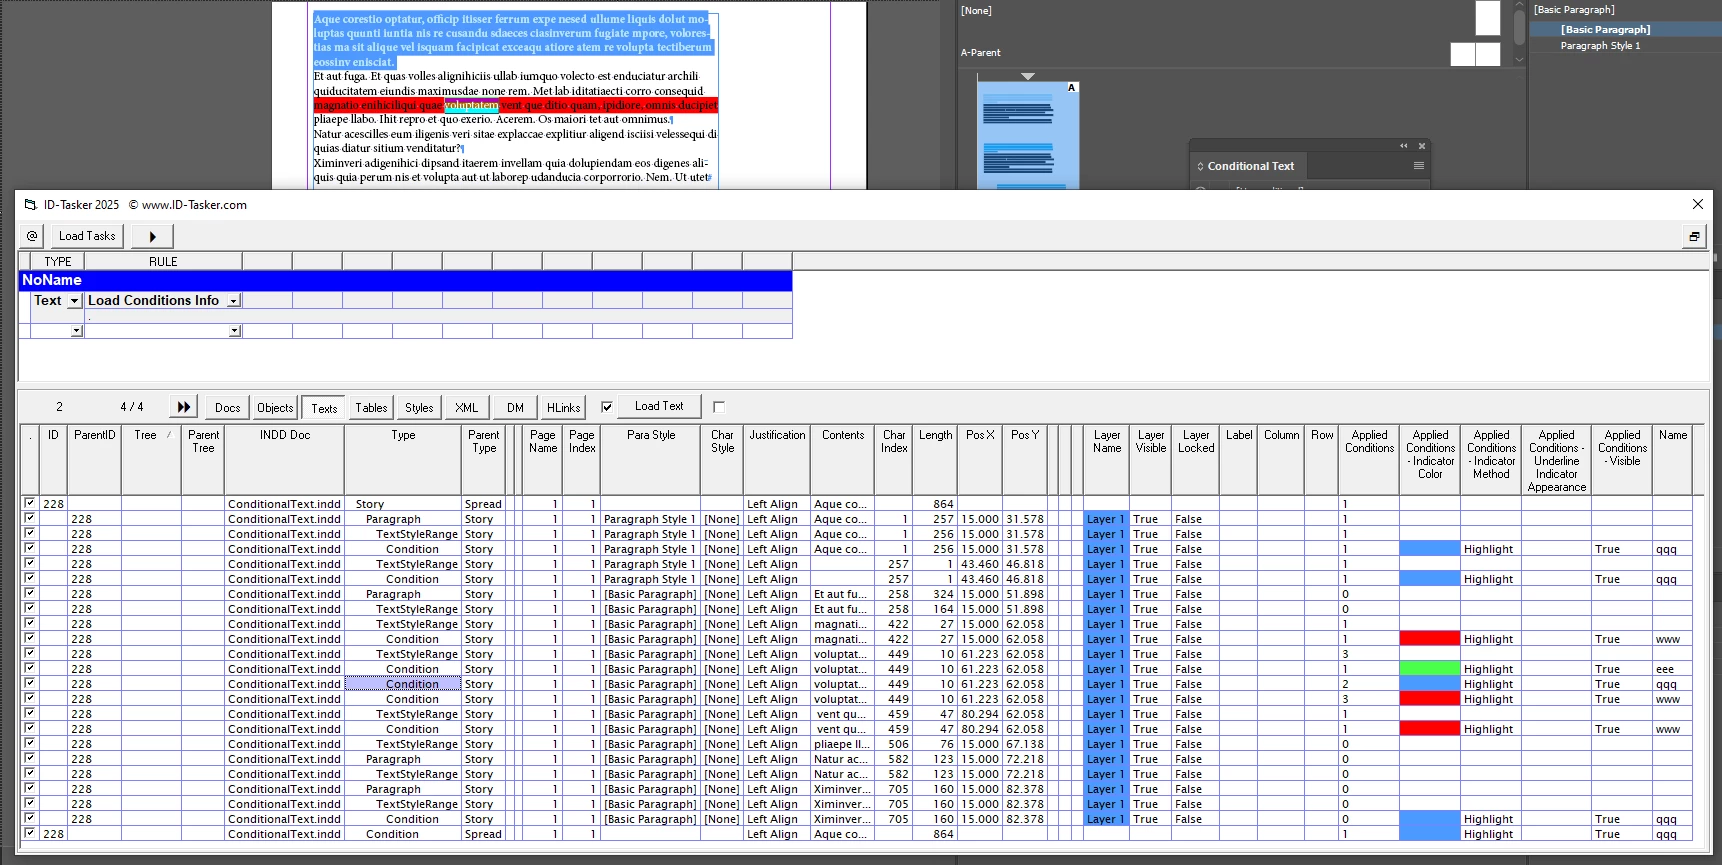
Task: Select the A-Parent label in Pages panel
Action: click(x=980, y=53)
